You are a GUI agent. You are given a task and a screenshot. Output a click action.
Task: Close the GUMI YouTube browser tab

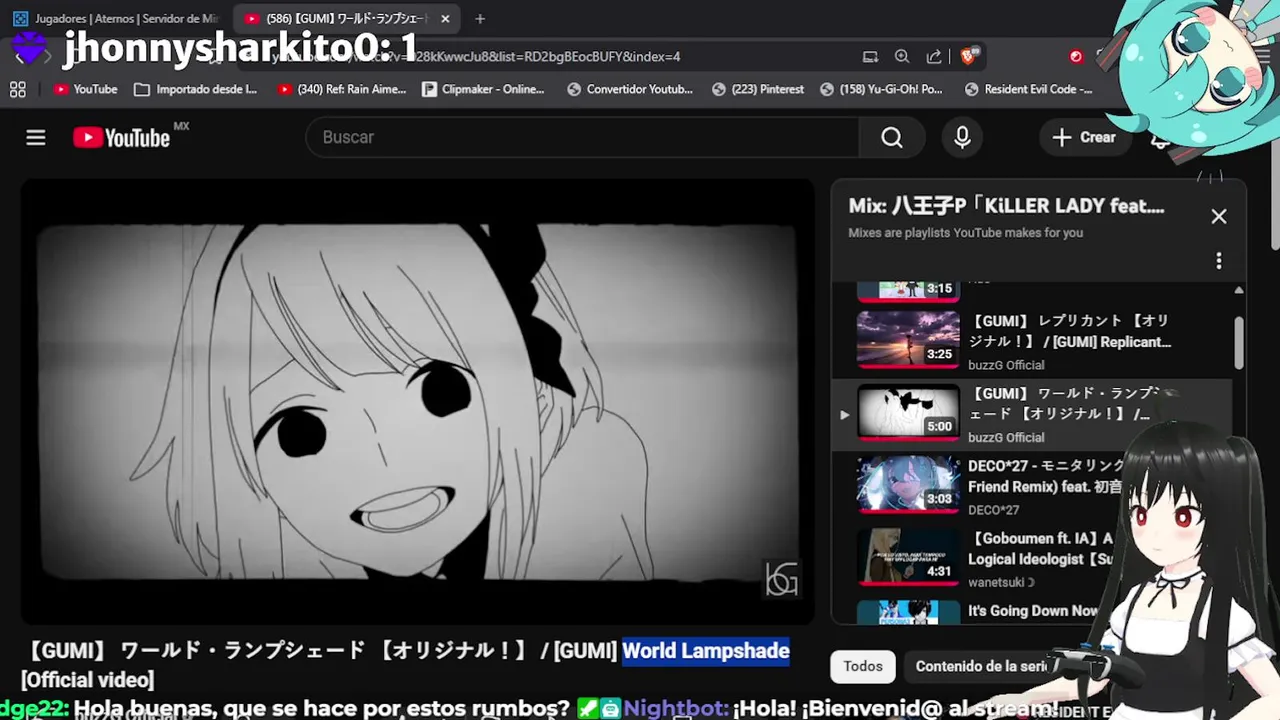[445, 19]
